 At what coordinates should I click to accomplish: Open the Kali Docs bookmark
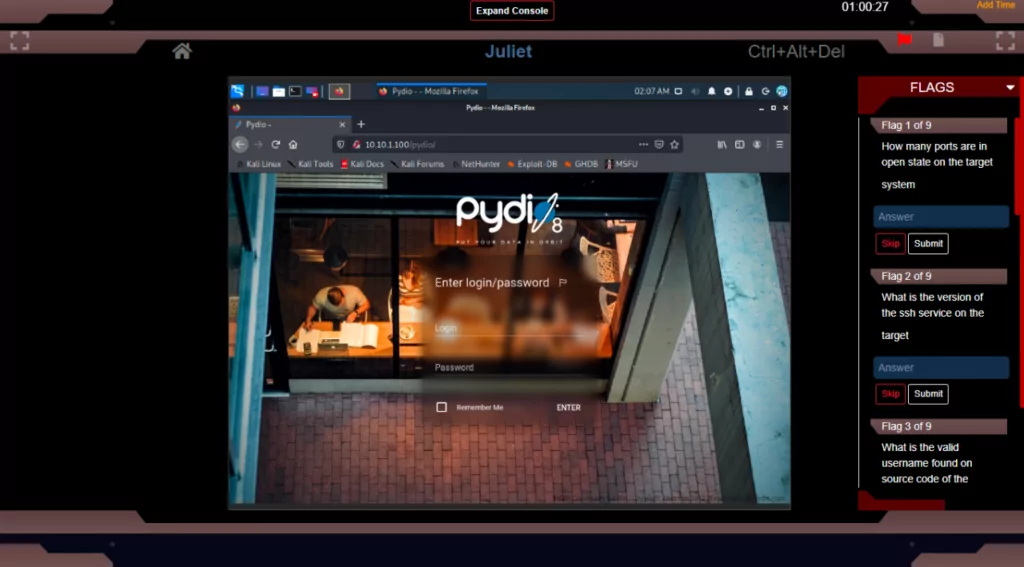coord(362,164)
